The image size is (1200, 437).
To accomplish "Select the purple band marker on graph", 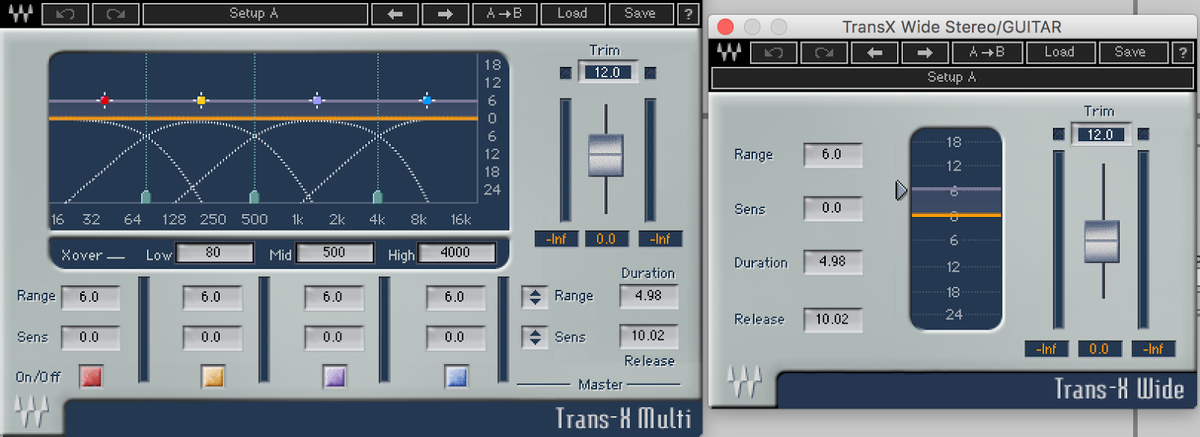I will coord(317,100).
